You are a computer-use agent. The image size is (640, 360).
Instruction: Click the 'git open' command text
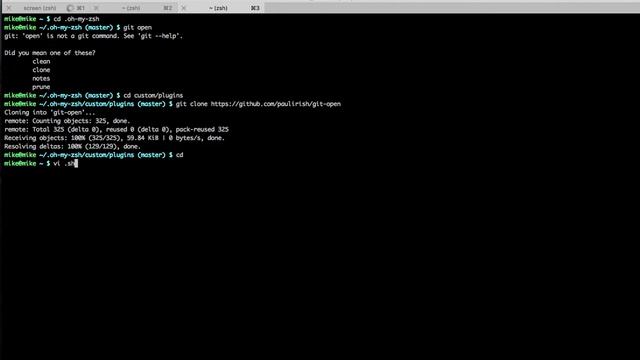pyautogui.click(x=138, y=27)
